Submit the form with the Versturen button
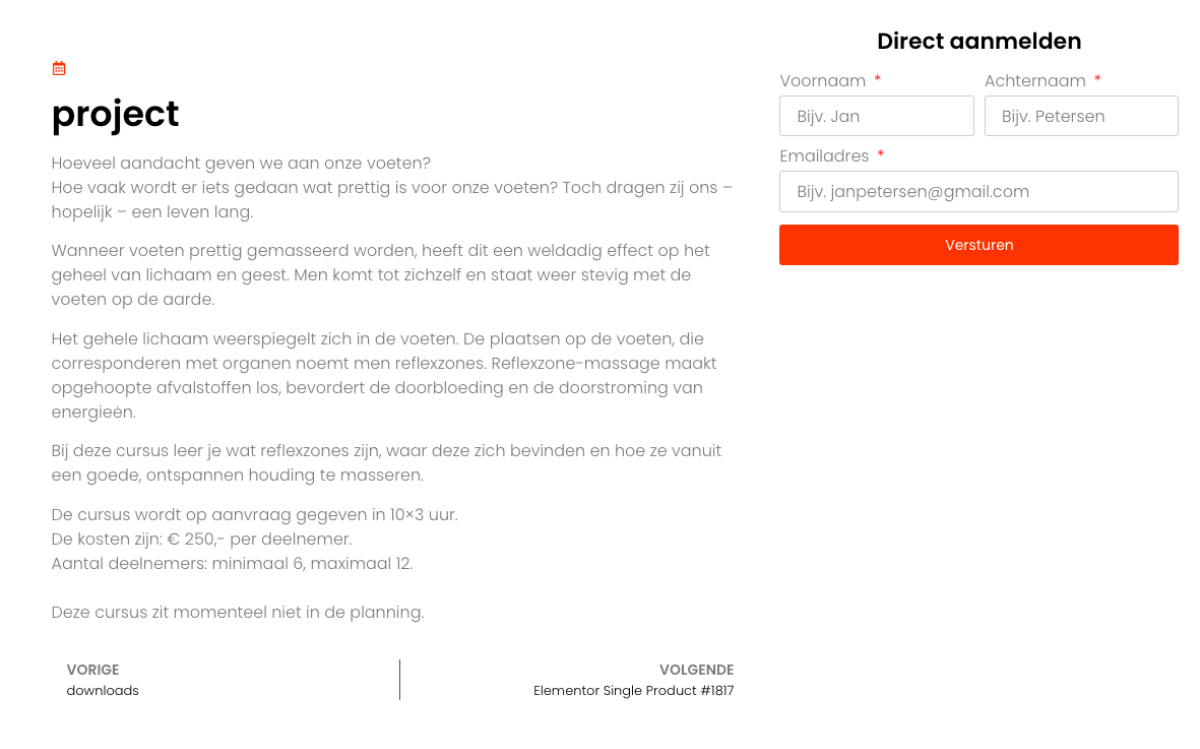Image resolution: width=1200 pixels, height=749 pixels. pos(979,245)
